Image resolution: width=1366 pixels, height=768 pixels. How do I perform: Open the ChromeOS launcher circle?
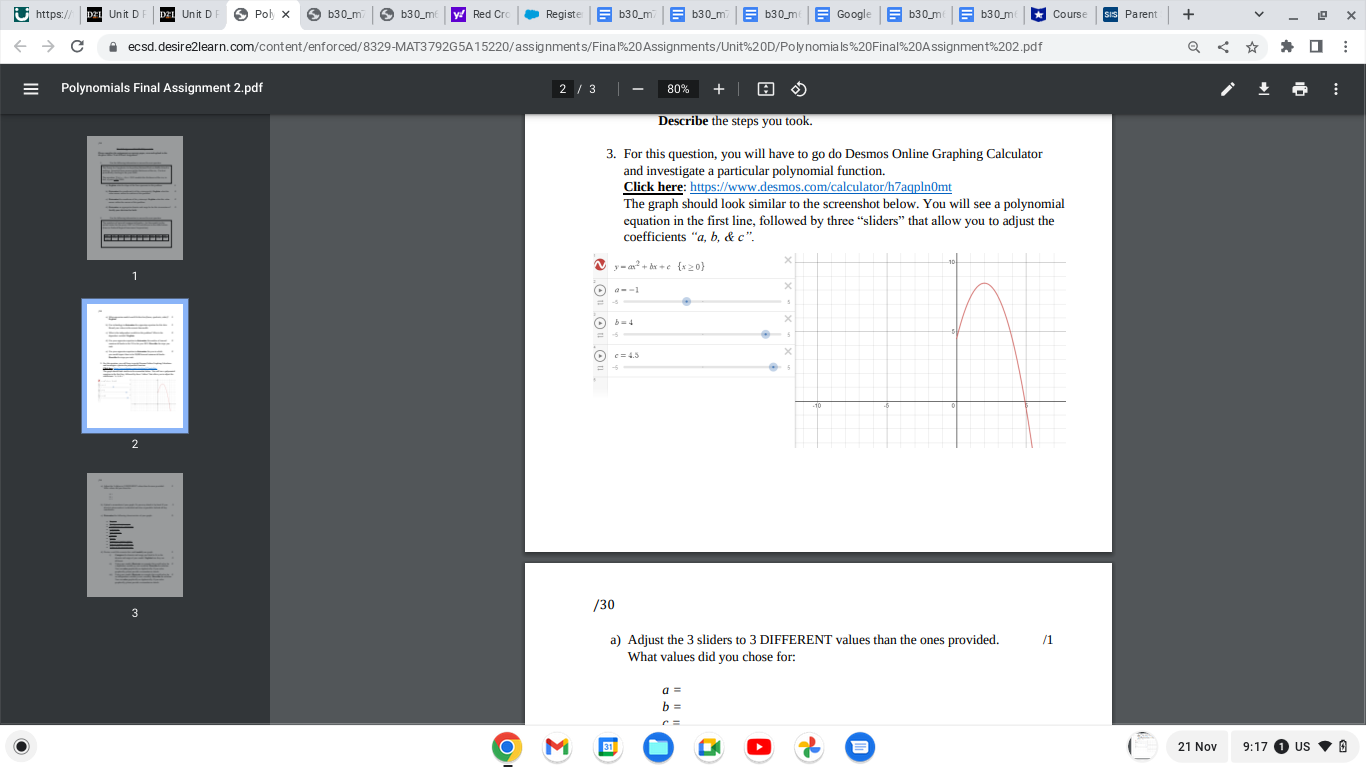coord(20,746)
